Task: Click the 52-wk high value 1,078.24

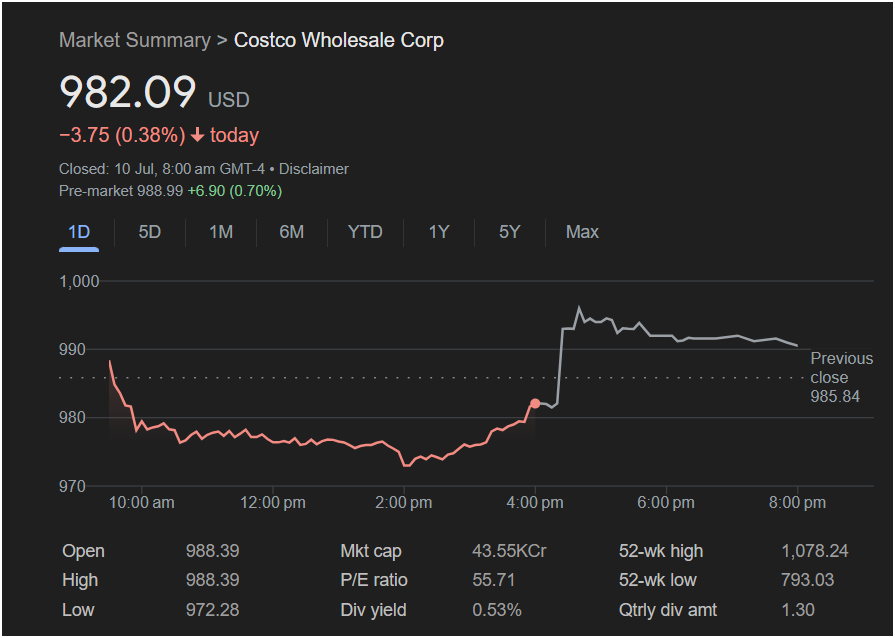Action: click(815, 551)
